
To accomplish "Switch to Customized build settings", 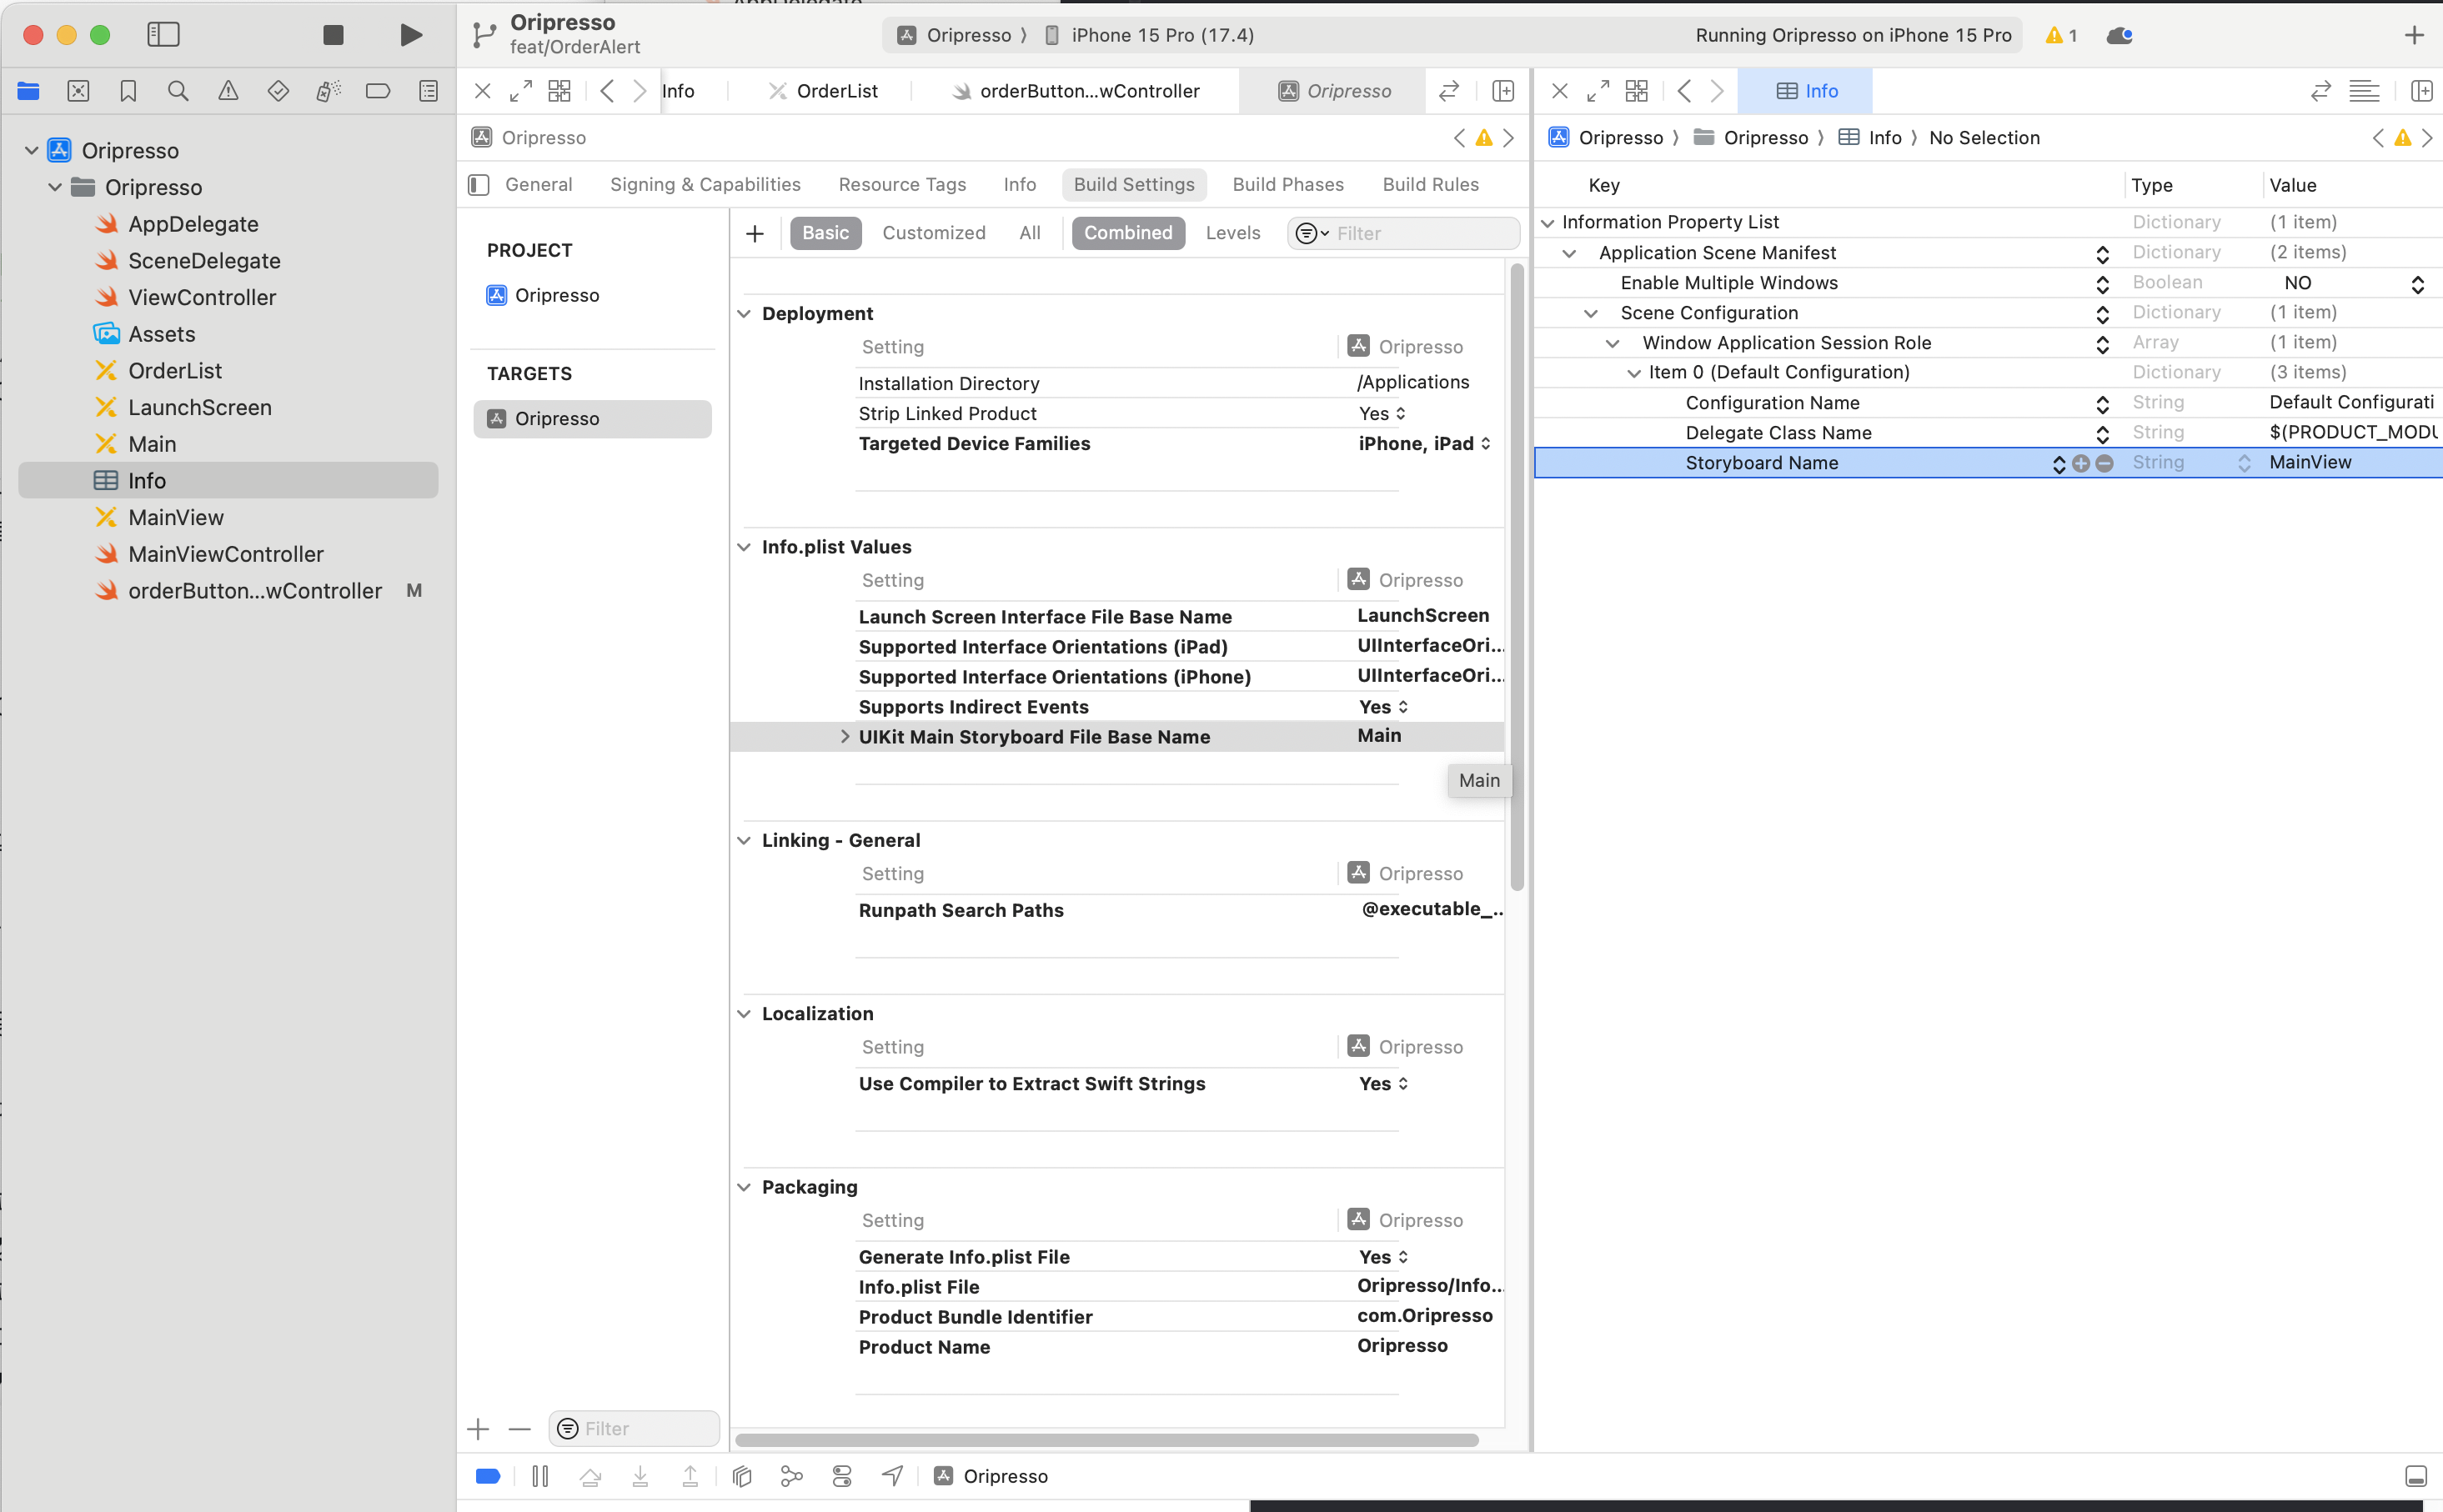I will pyautogui.click(x=933, y=233).
